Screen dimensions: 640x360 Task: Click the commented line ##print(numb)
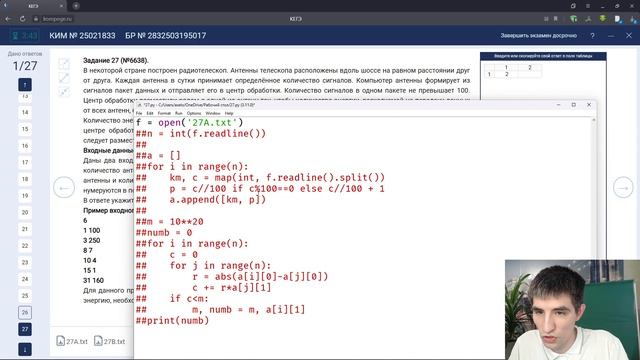pyautogui.click(x=172, y=320)
